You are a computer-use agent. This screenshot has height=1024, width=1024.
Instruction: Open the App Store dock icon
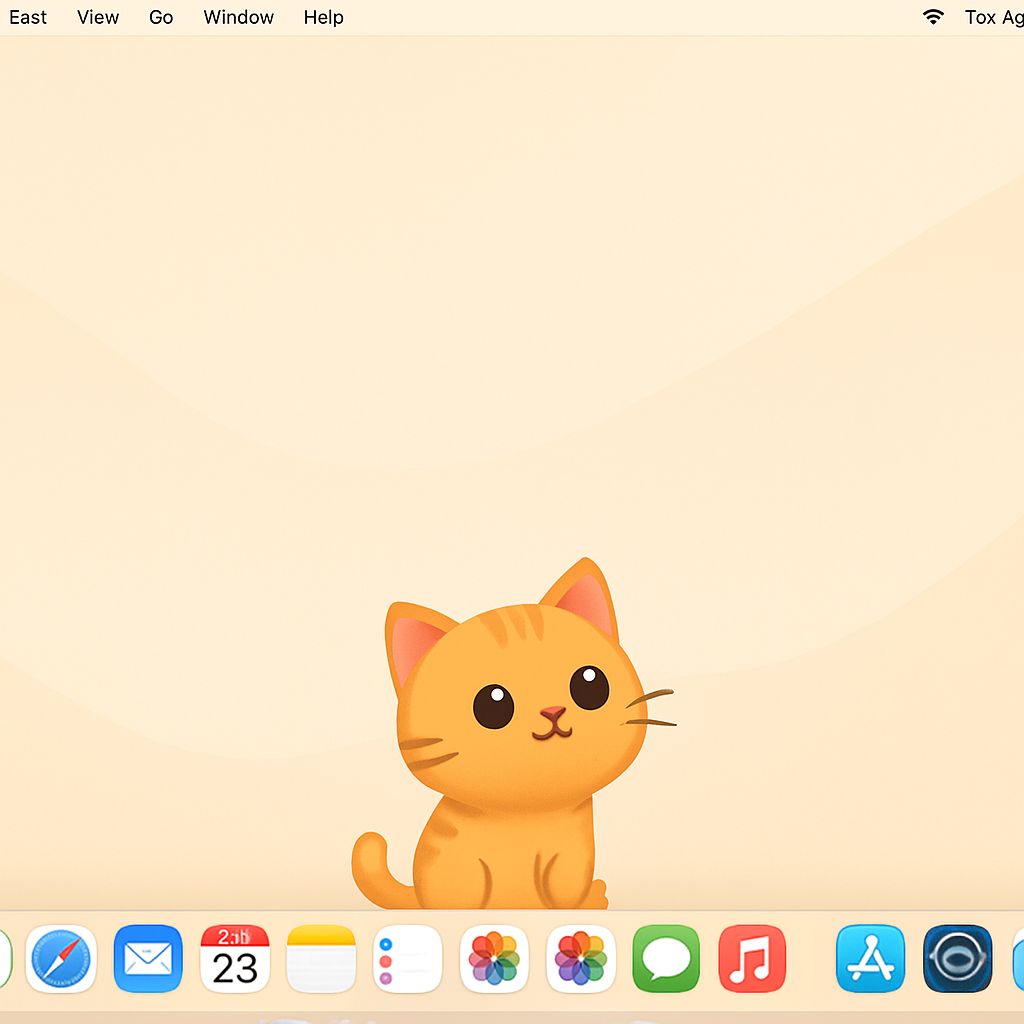pos(871,958)
